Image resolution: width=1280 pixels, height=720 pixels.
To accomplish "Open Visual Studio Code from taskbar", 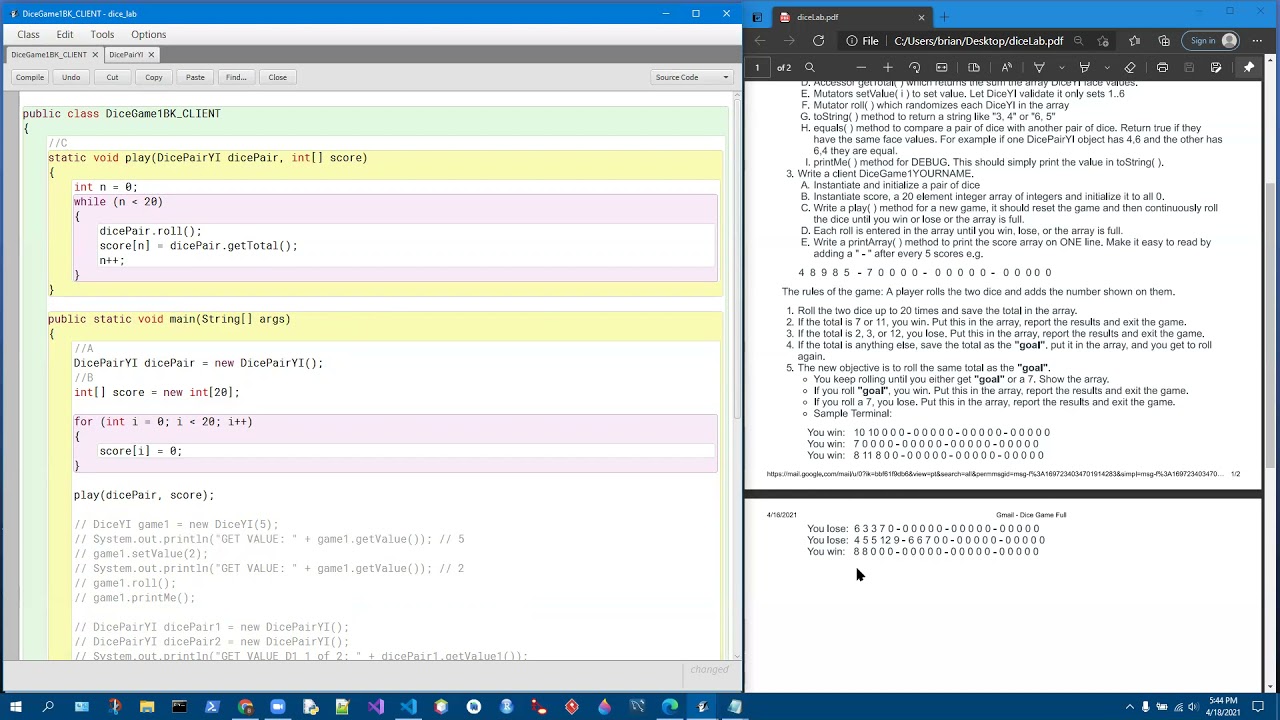I will (x=408, y=707).
